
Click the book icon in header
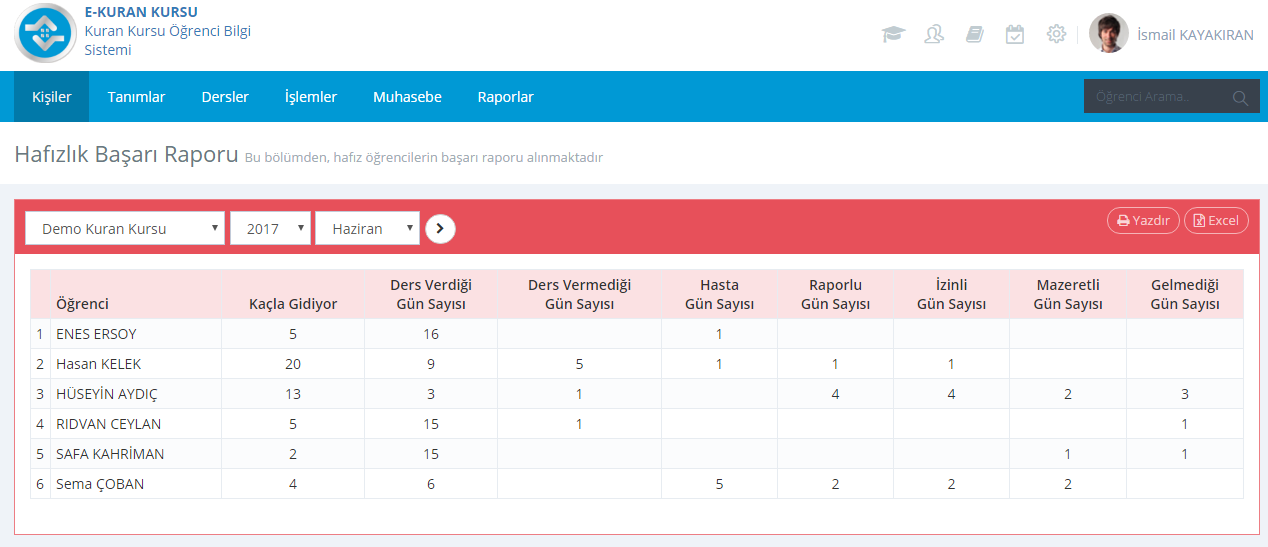(x=975, y=34)
